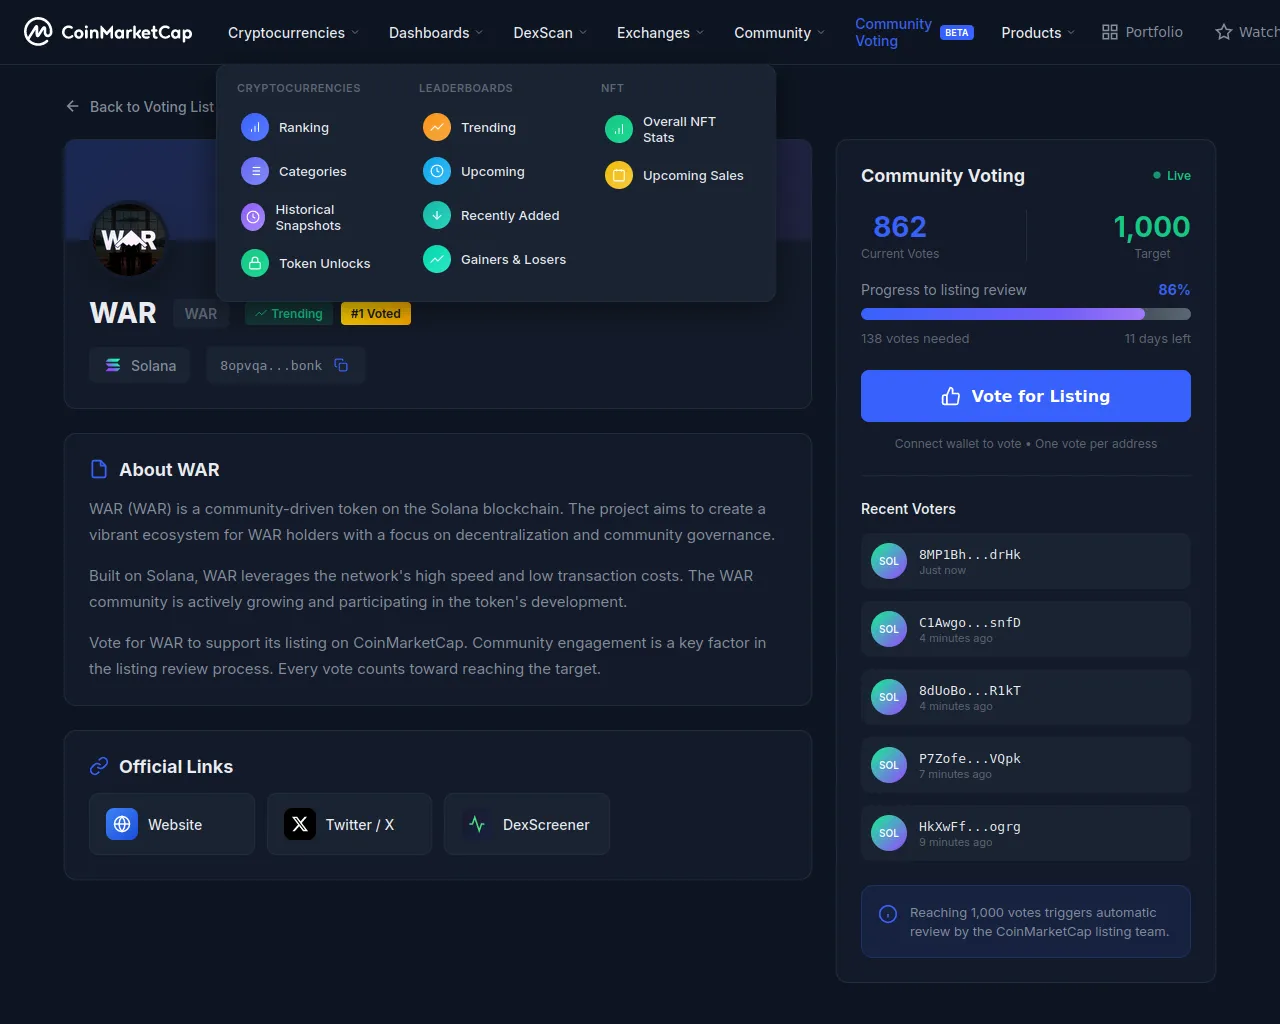
Task: Click the BETA badge
Action: pyautogui.click(x=957, y=33)
